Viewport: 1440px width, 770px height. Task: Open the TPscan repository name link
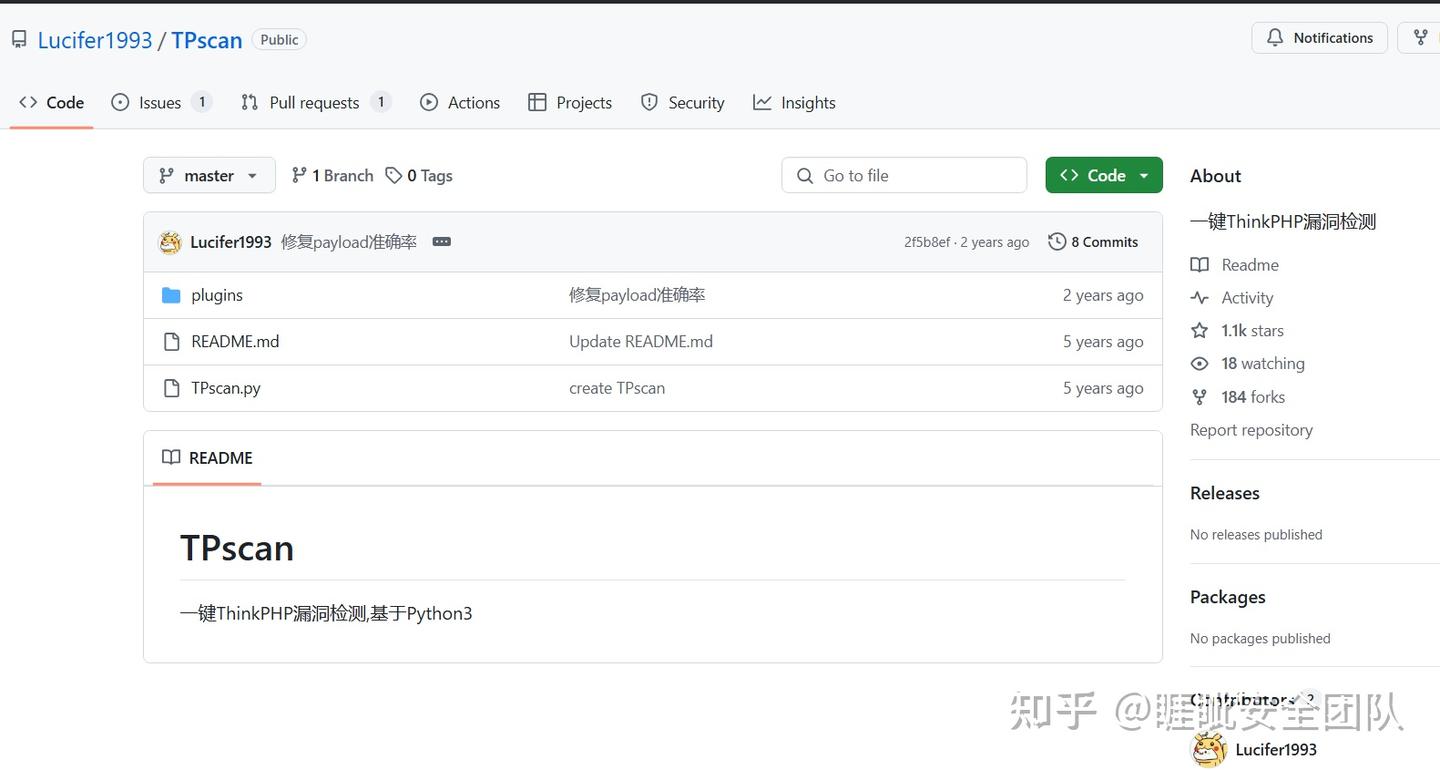[207, 40]
